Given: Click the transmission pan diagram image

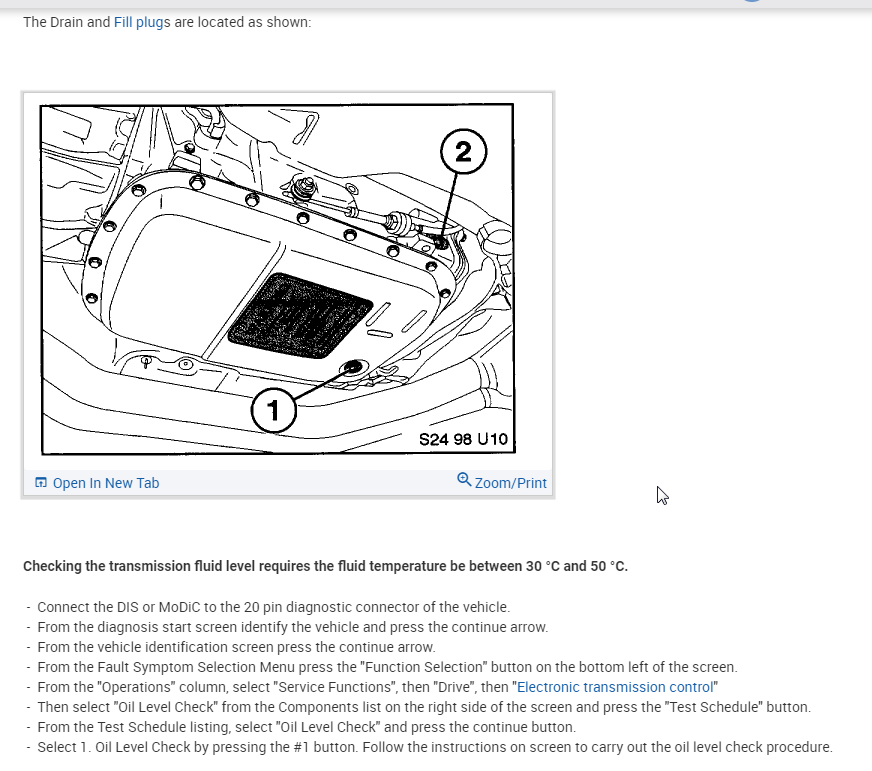Looking at the screenshot, I should 278,279.
